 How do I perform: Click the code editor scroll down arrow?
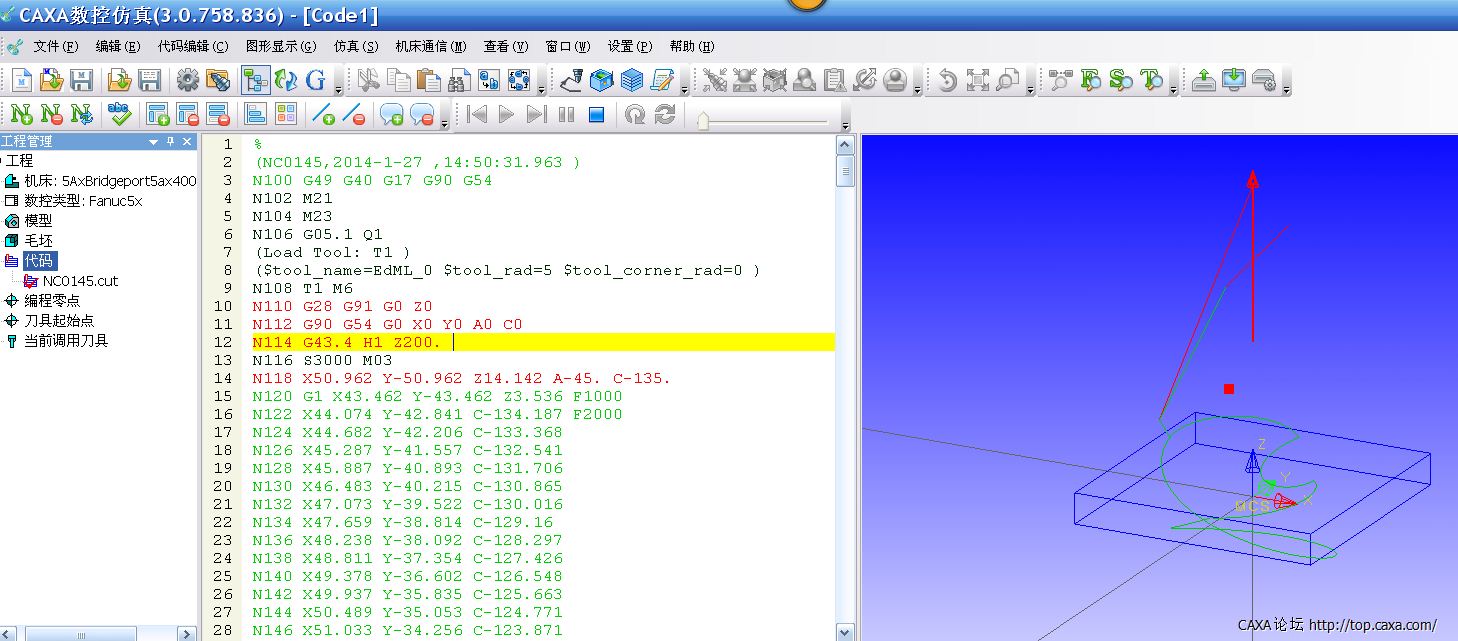click(846, 632)
